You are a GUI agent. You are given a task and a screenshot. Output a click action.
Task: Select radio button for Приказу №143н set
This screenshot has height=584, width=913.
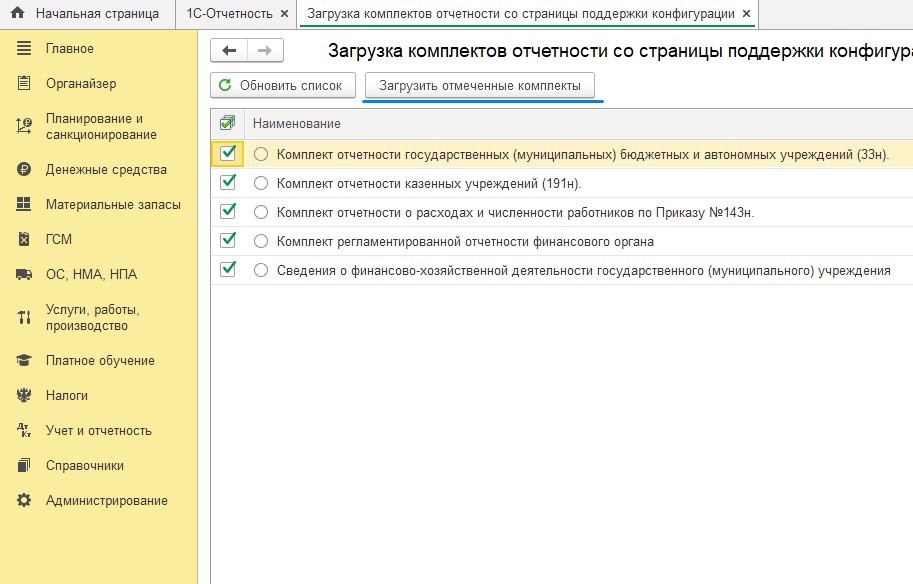261,213
